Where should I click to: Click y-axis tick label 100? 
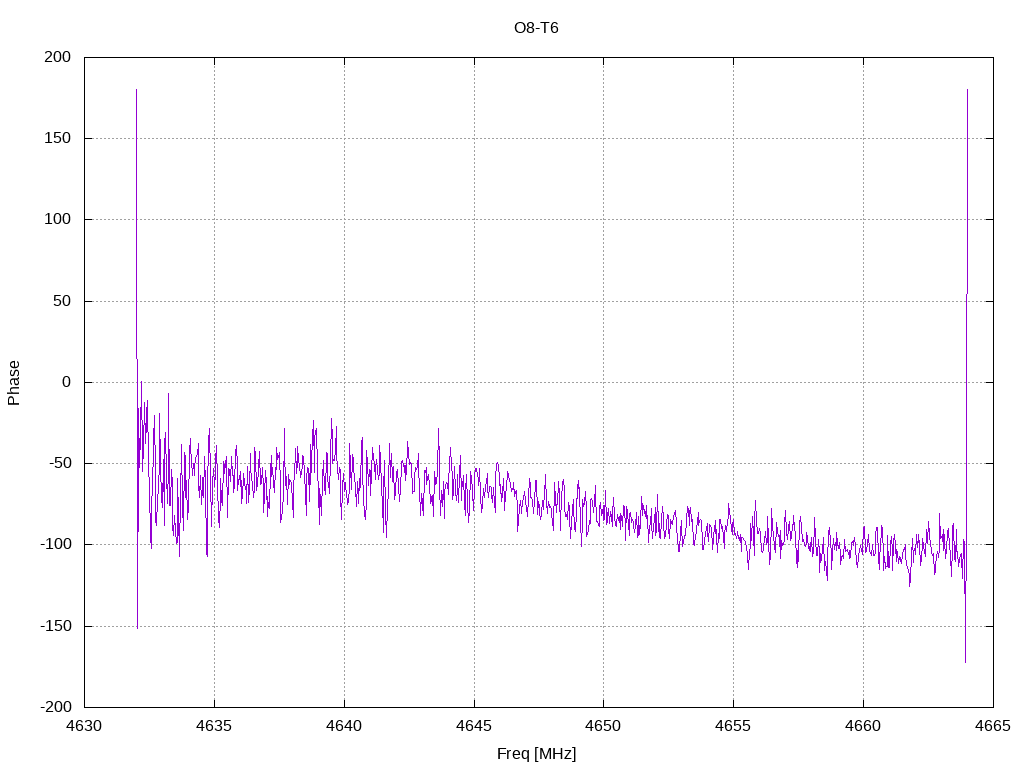[57, 219]
